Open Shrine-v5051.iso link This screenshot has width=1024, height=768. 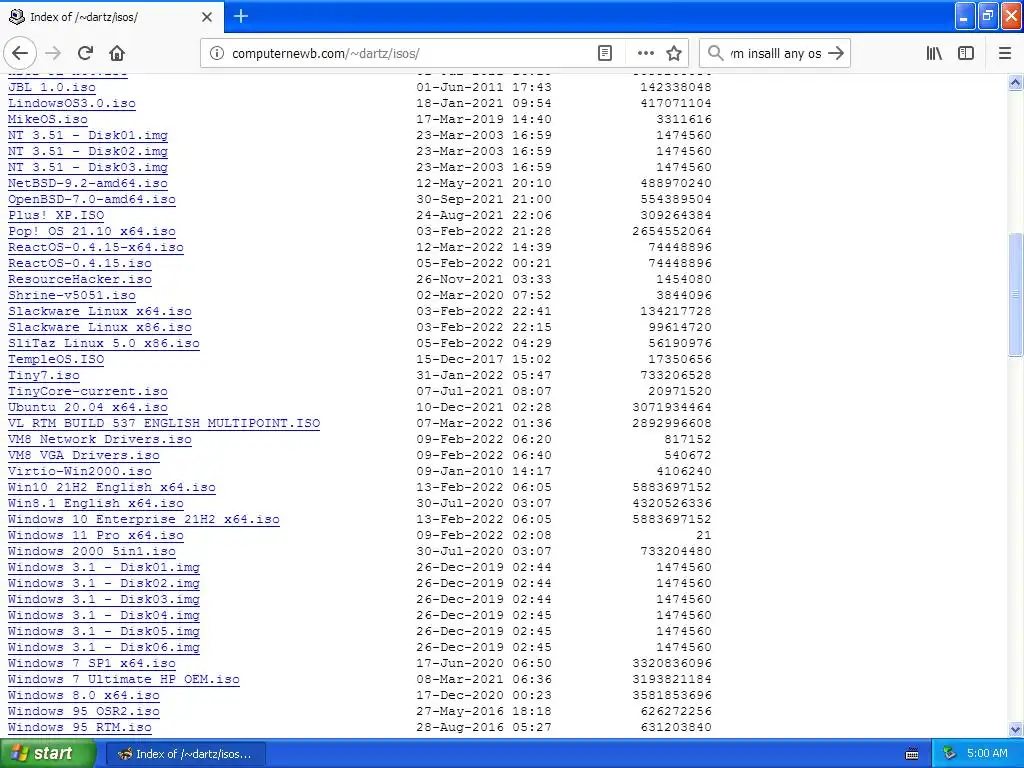pos(72,295)
